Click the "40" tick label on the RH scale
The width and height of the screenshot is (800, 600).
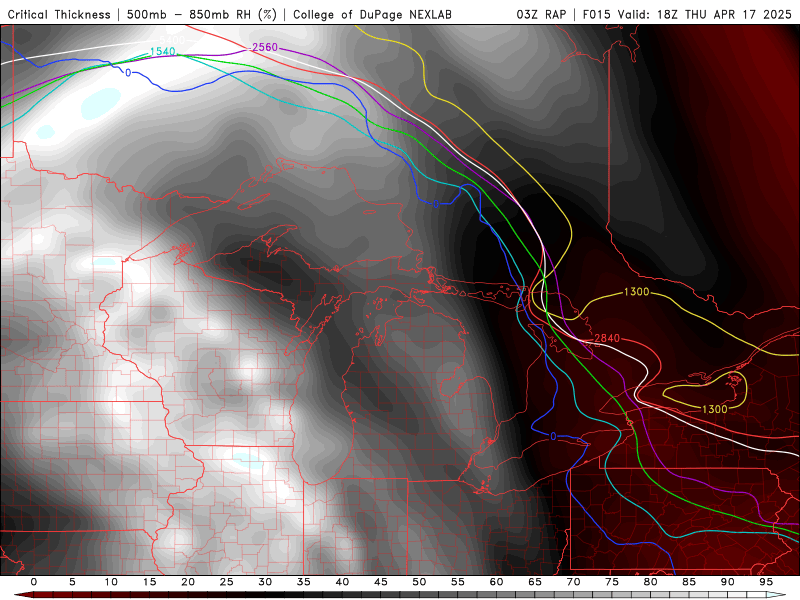[x=342, y=582]
